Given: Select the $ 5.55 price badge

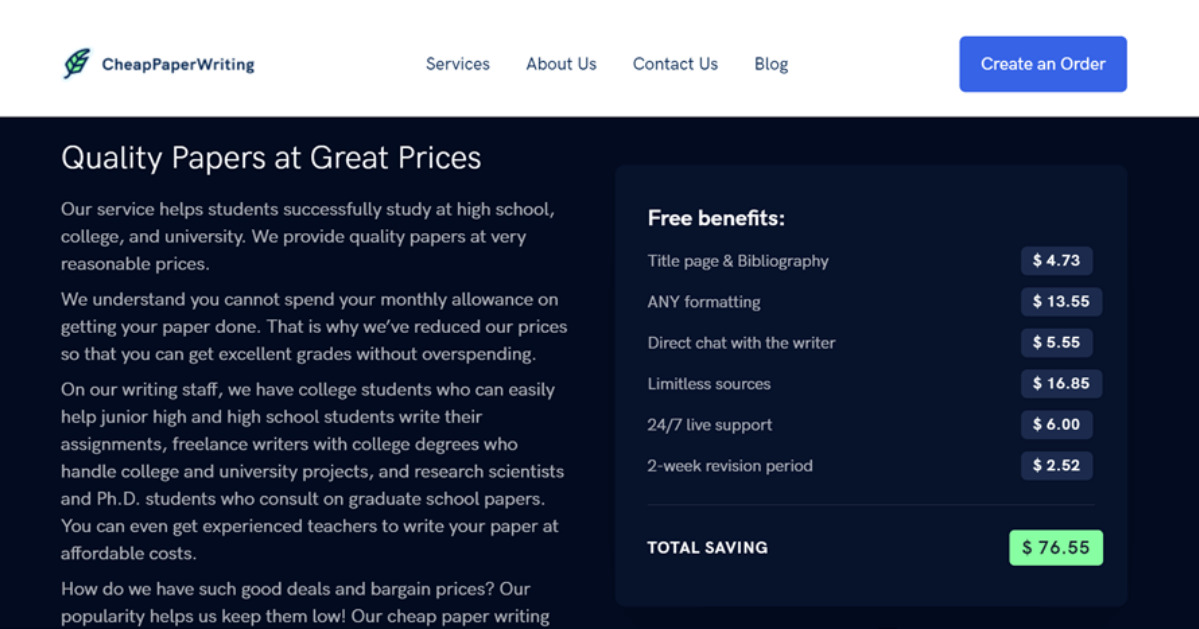Looking at the screenshot, I should click(1056, 343).
